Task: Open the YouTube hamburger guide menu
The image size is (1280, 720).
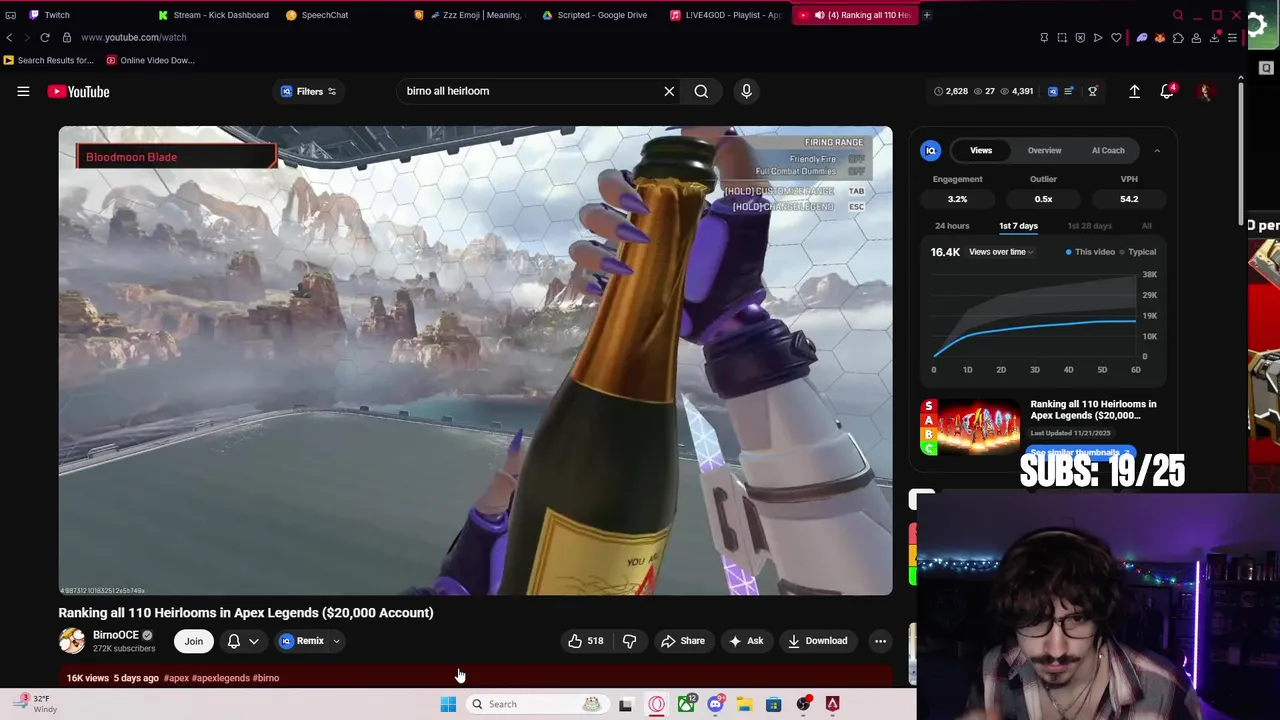Action: pos(23,91)
